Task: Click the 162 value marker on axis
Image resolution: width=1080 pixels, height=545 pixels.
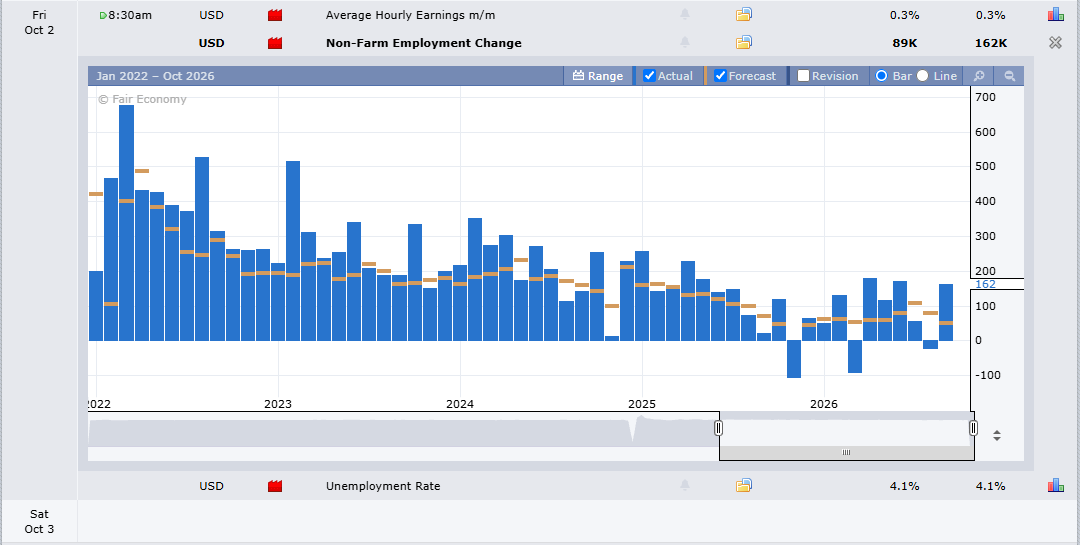Action: (985, 284)
